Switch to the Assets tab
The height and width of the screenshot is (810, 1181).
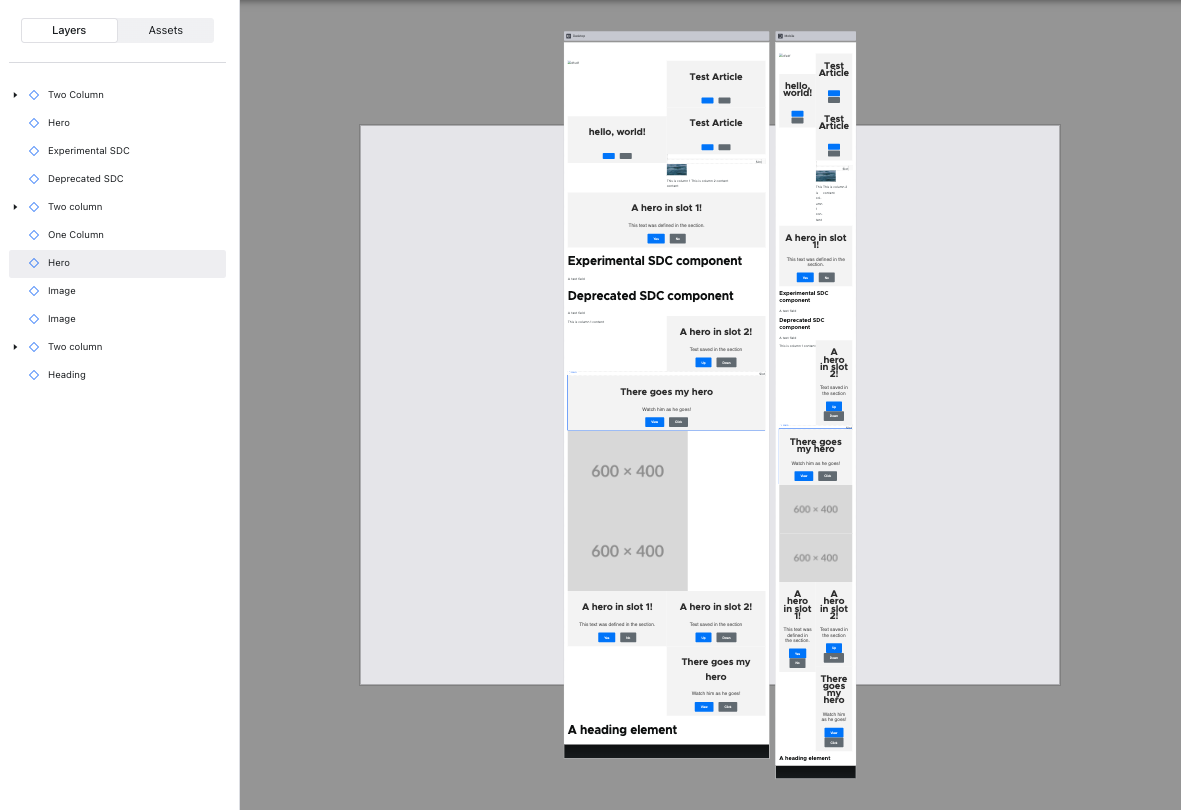click(x=165, y=30)
